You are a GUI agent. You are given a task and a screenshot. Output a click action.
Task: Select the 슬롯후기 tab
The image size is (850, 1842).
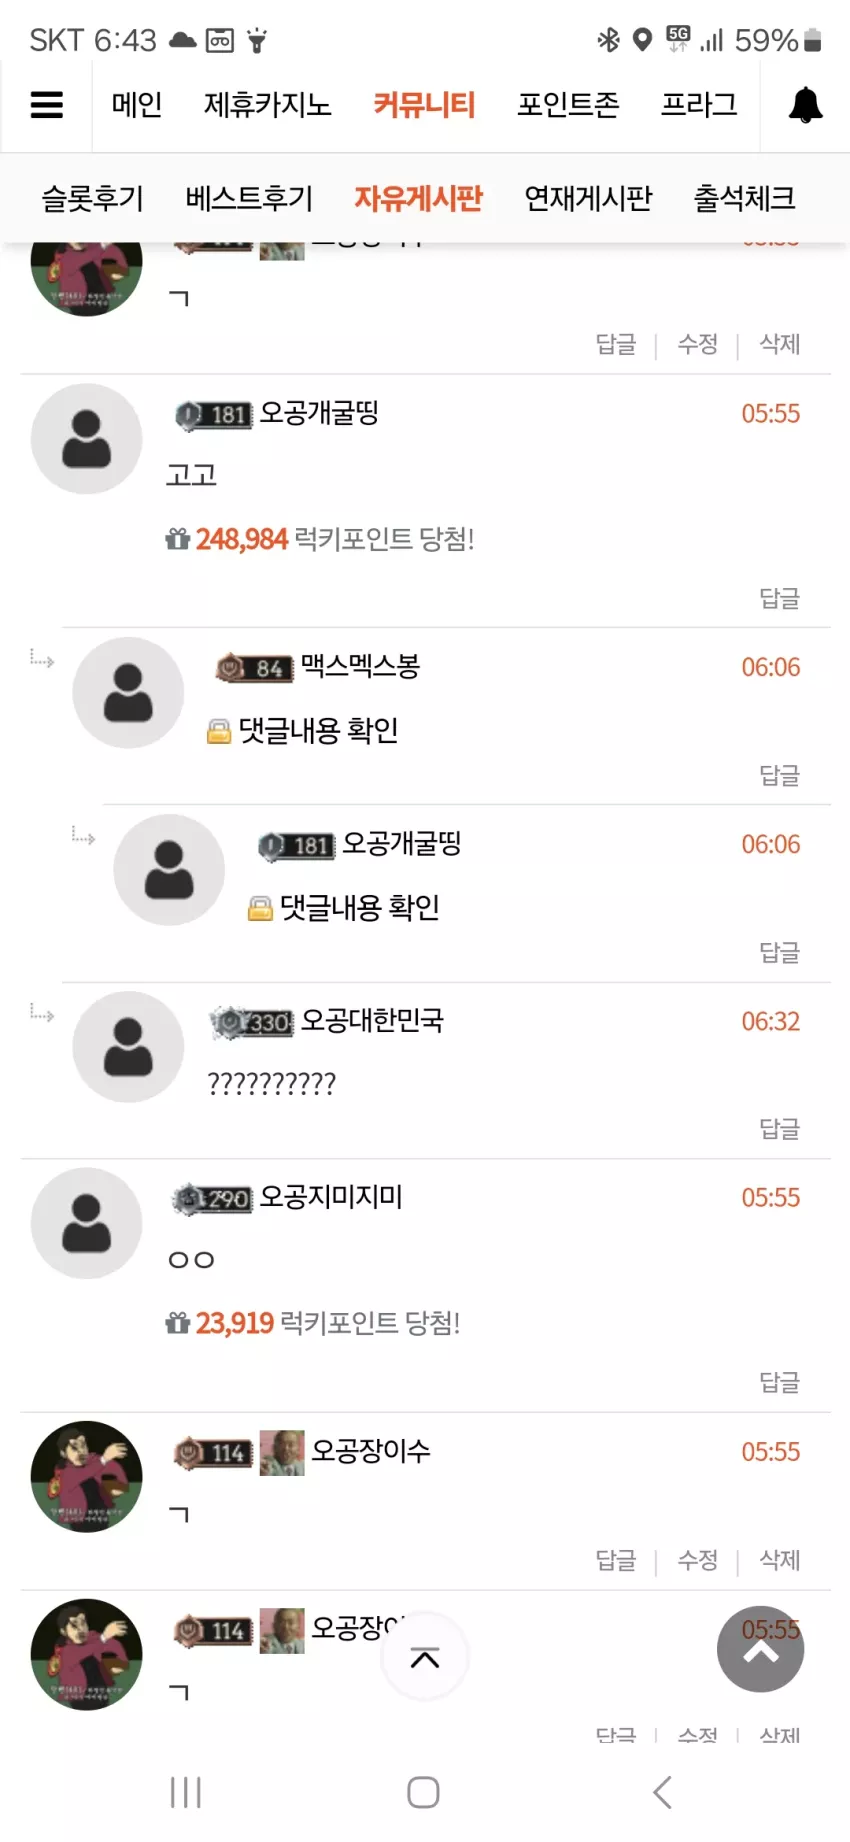pyautogui.click(x=92, y=198)
